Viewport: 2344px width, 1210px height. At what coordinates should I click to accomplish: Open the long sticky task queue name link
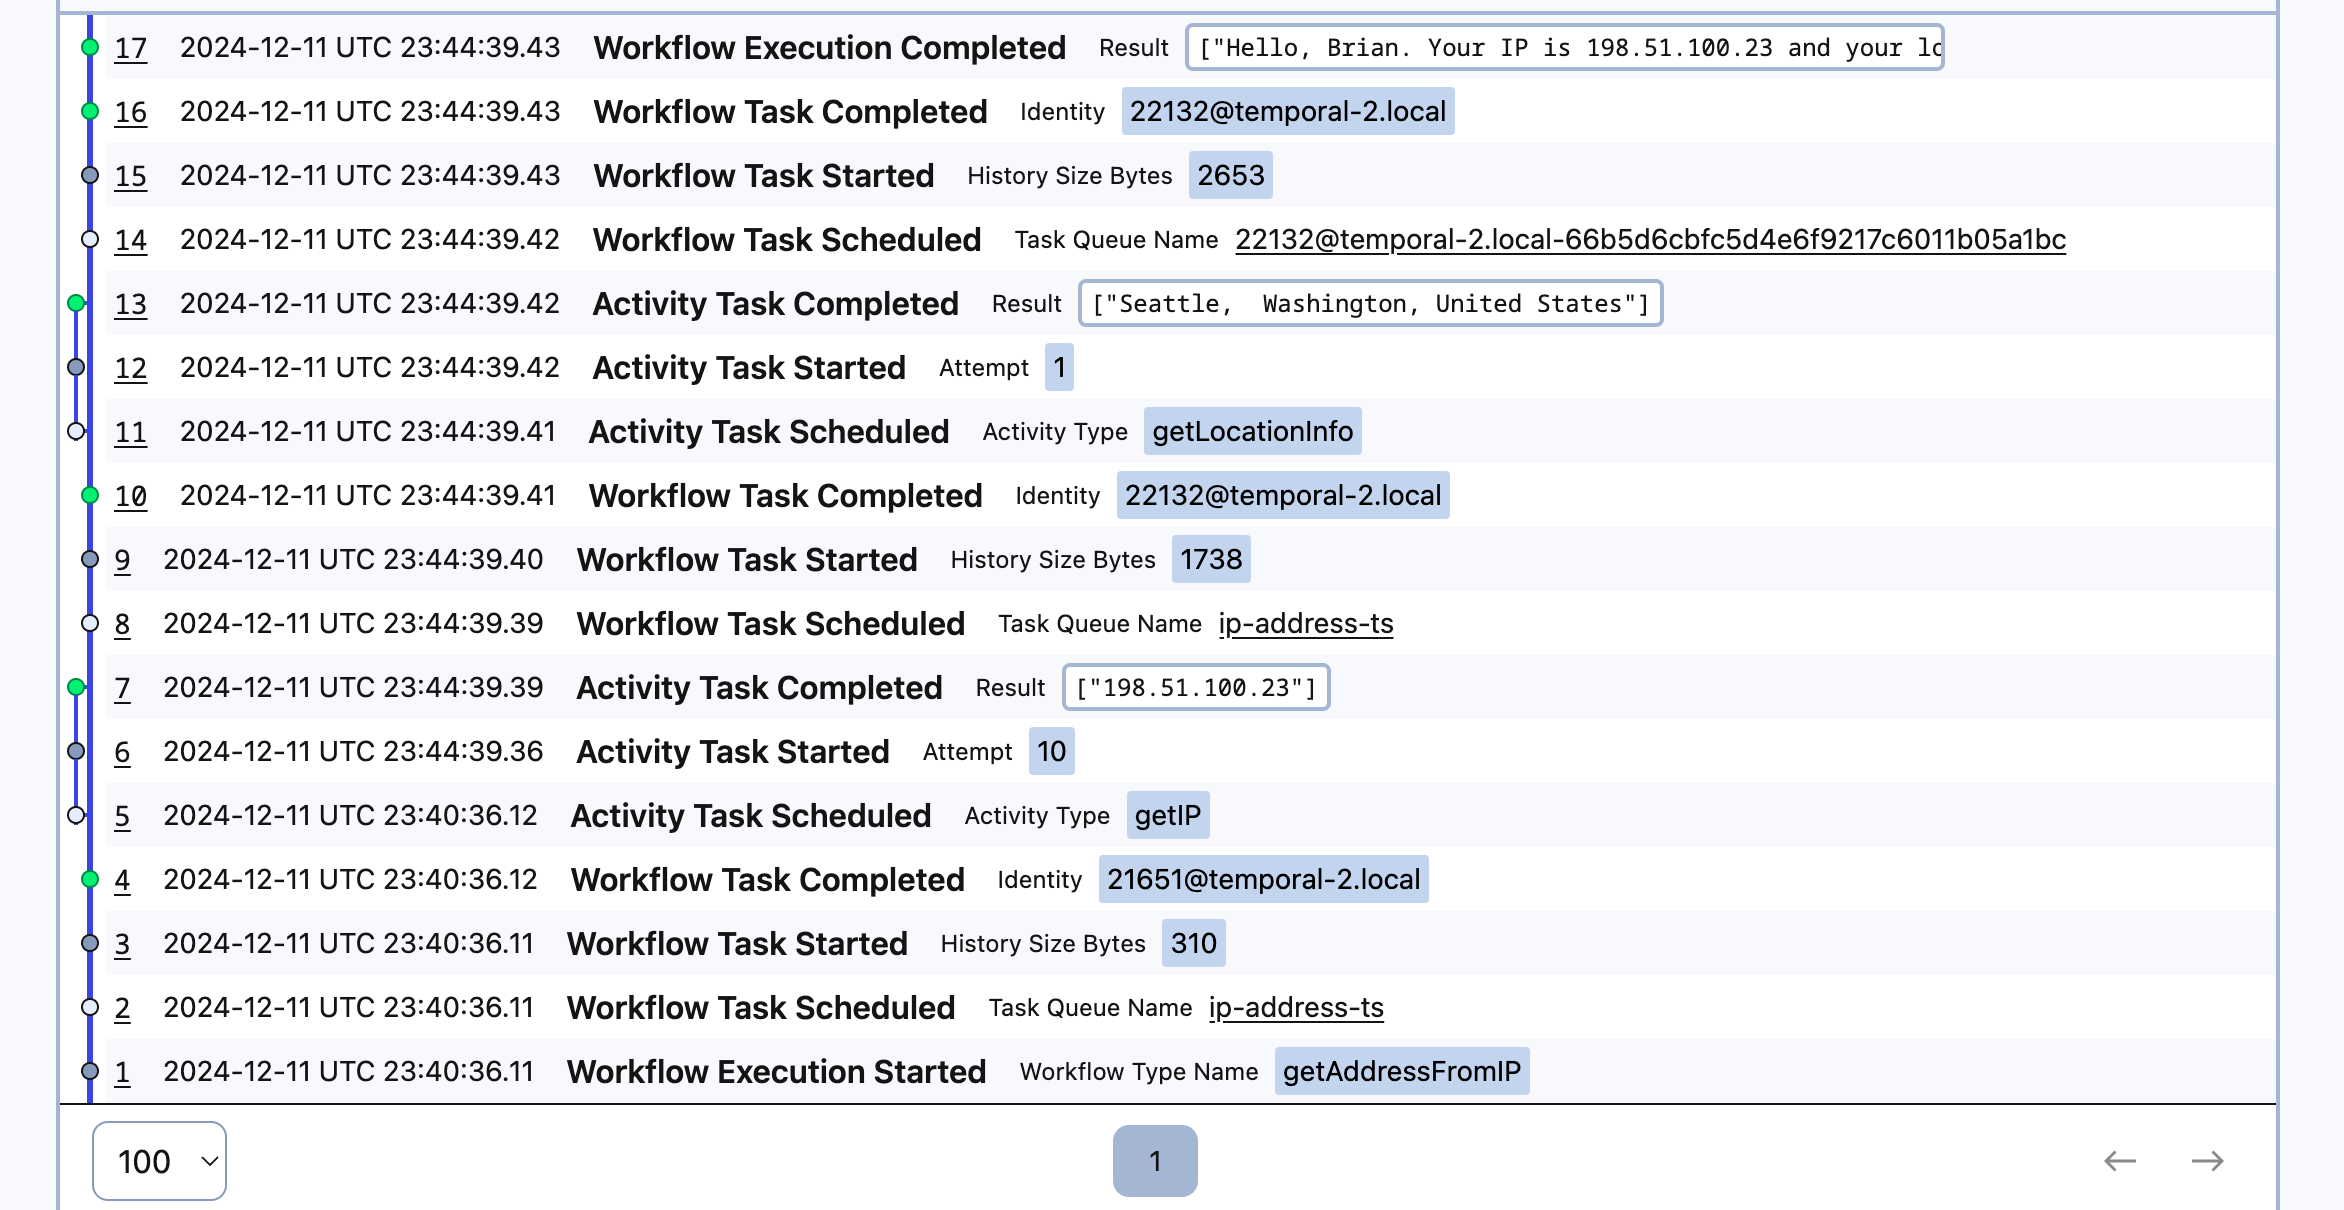[x=1650, y=239]
